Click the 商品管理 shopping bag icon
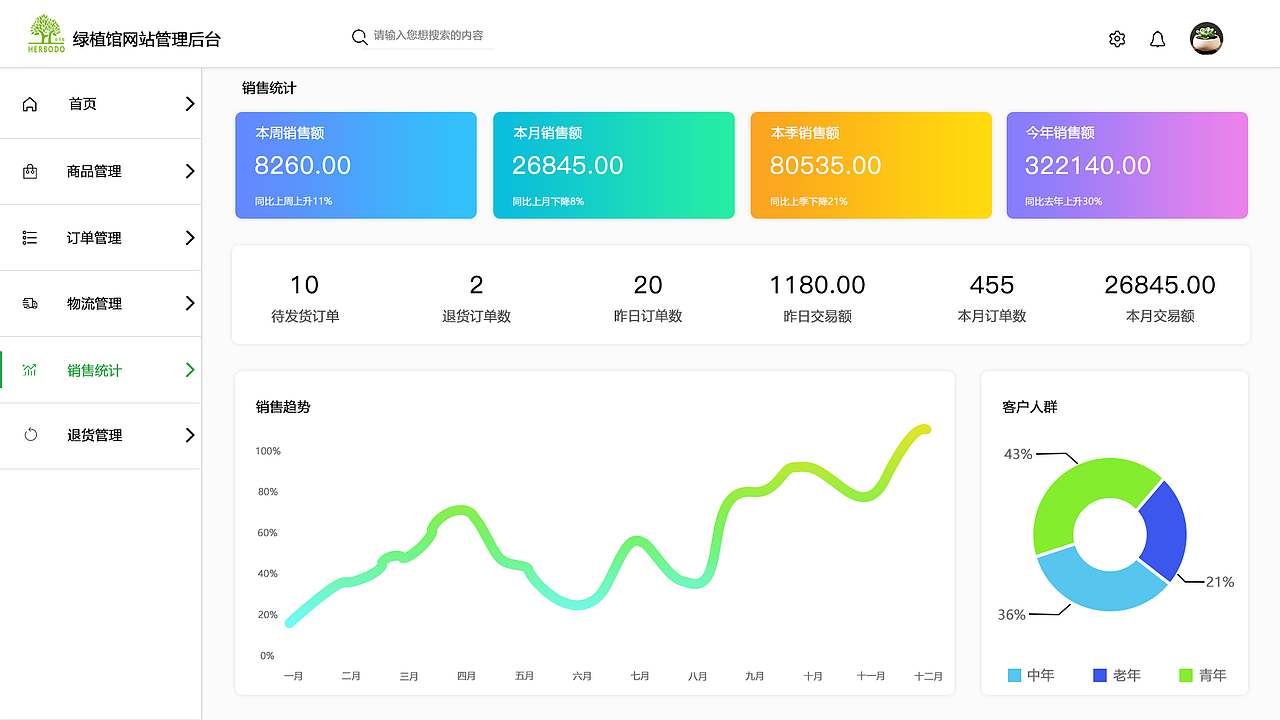1280x720 pixels. pos(31,170)
